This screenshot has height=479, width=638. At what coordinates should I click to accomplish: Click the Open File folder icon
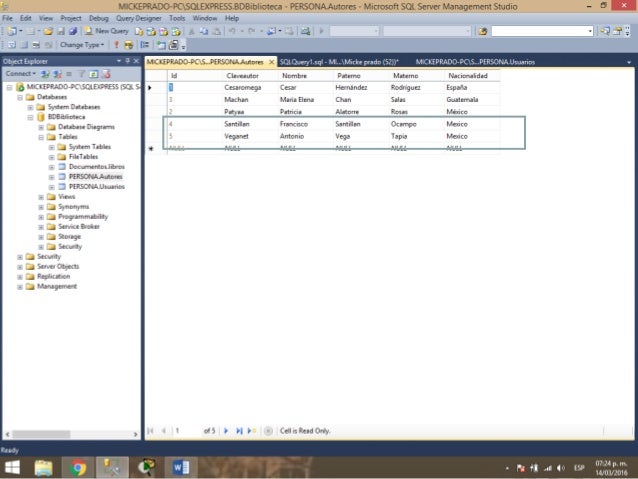[x=48, y=31]
